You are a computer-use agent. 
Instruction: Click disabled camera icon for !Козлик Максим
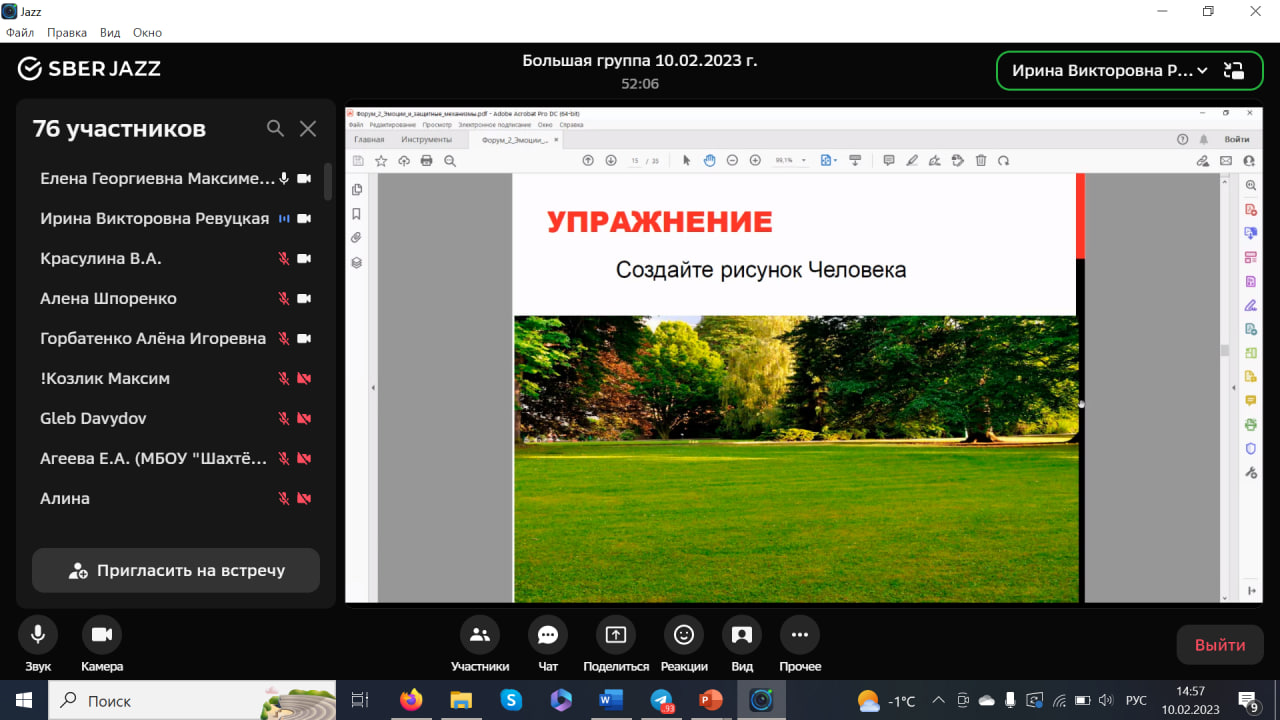click(304, 378)
